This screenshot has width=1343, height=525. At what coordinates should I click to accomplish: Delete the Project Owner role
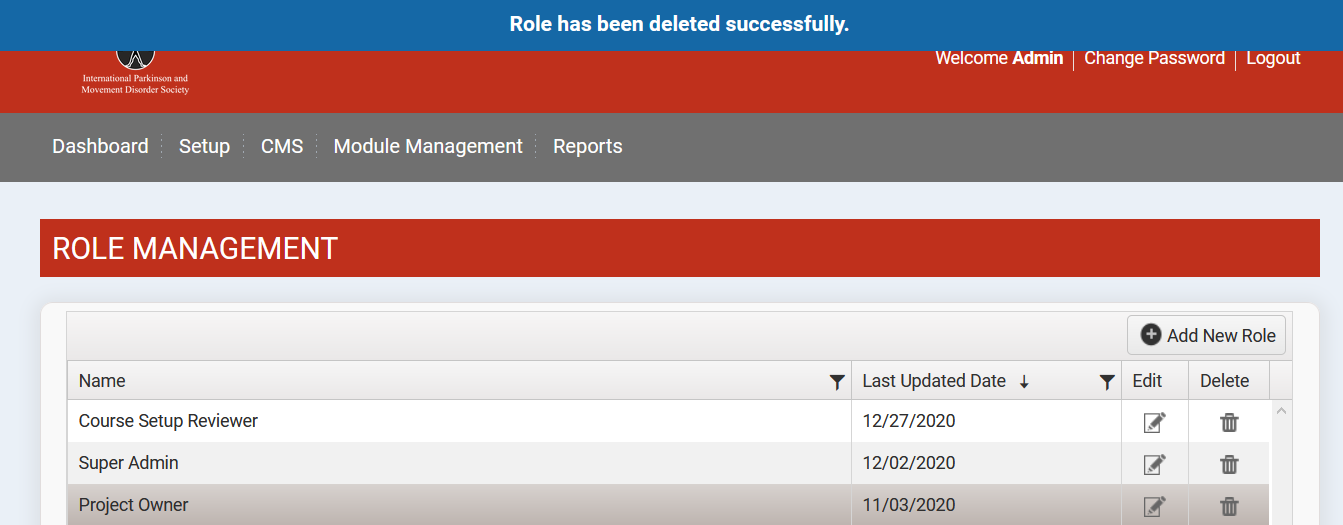click(x=1229, y=506)
